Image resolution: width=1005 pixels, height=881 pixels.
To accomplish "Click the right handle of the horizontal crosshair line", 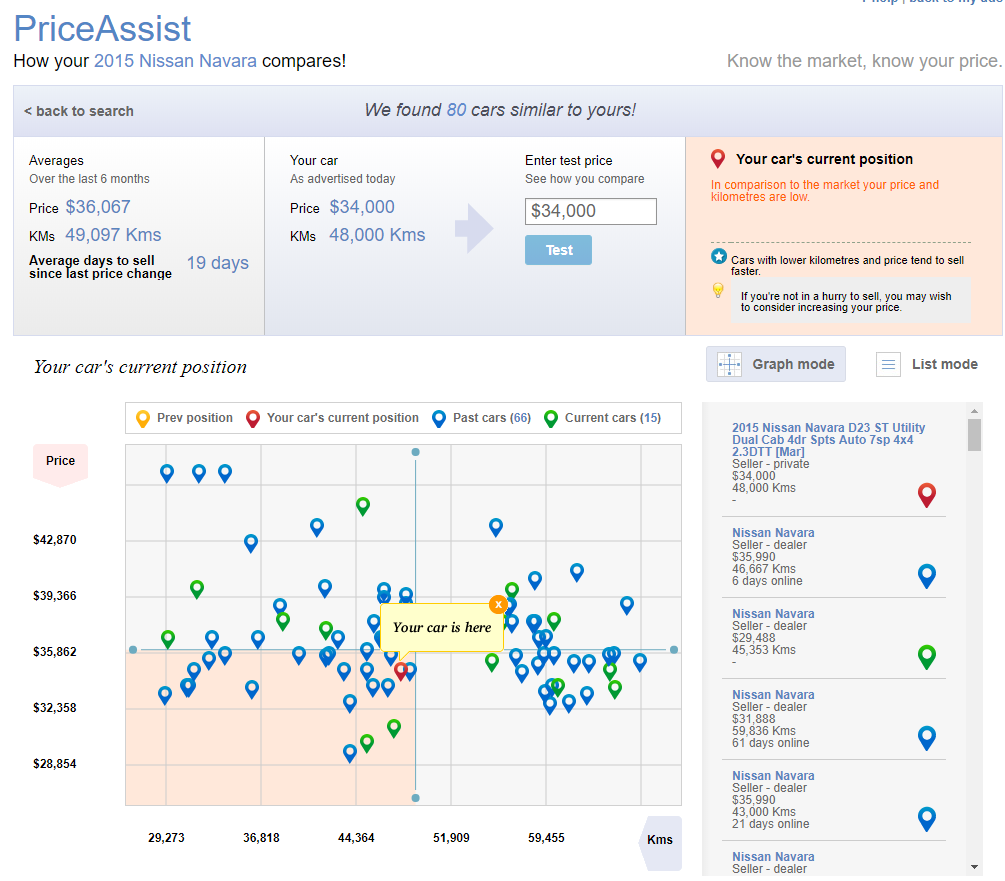I will pos(674,650).
